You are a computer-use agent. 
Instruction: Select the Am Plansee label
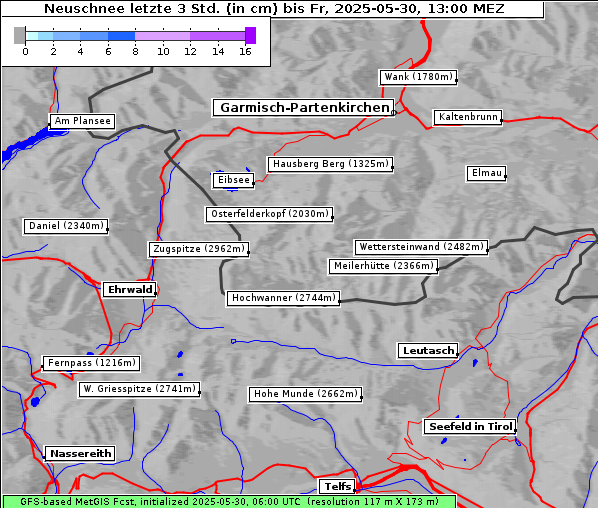[82, 121]
